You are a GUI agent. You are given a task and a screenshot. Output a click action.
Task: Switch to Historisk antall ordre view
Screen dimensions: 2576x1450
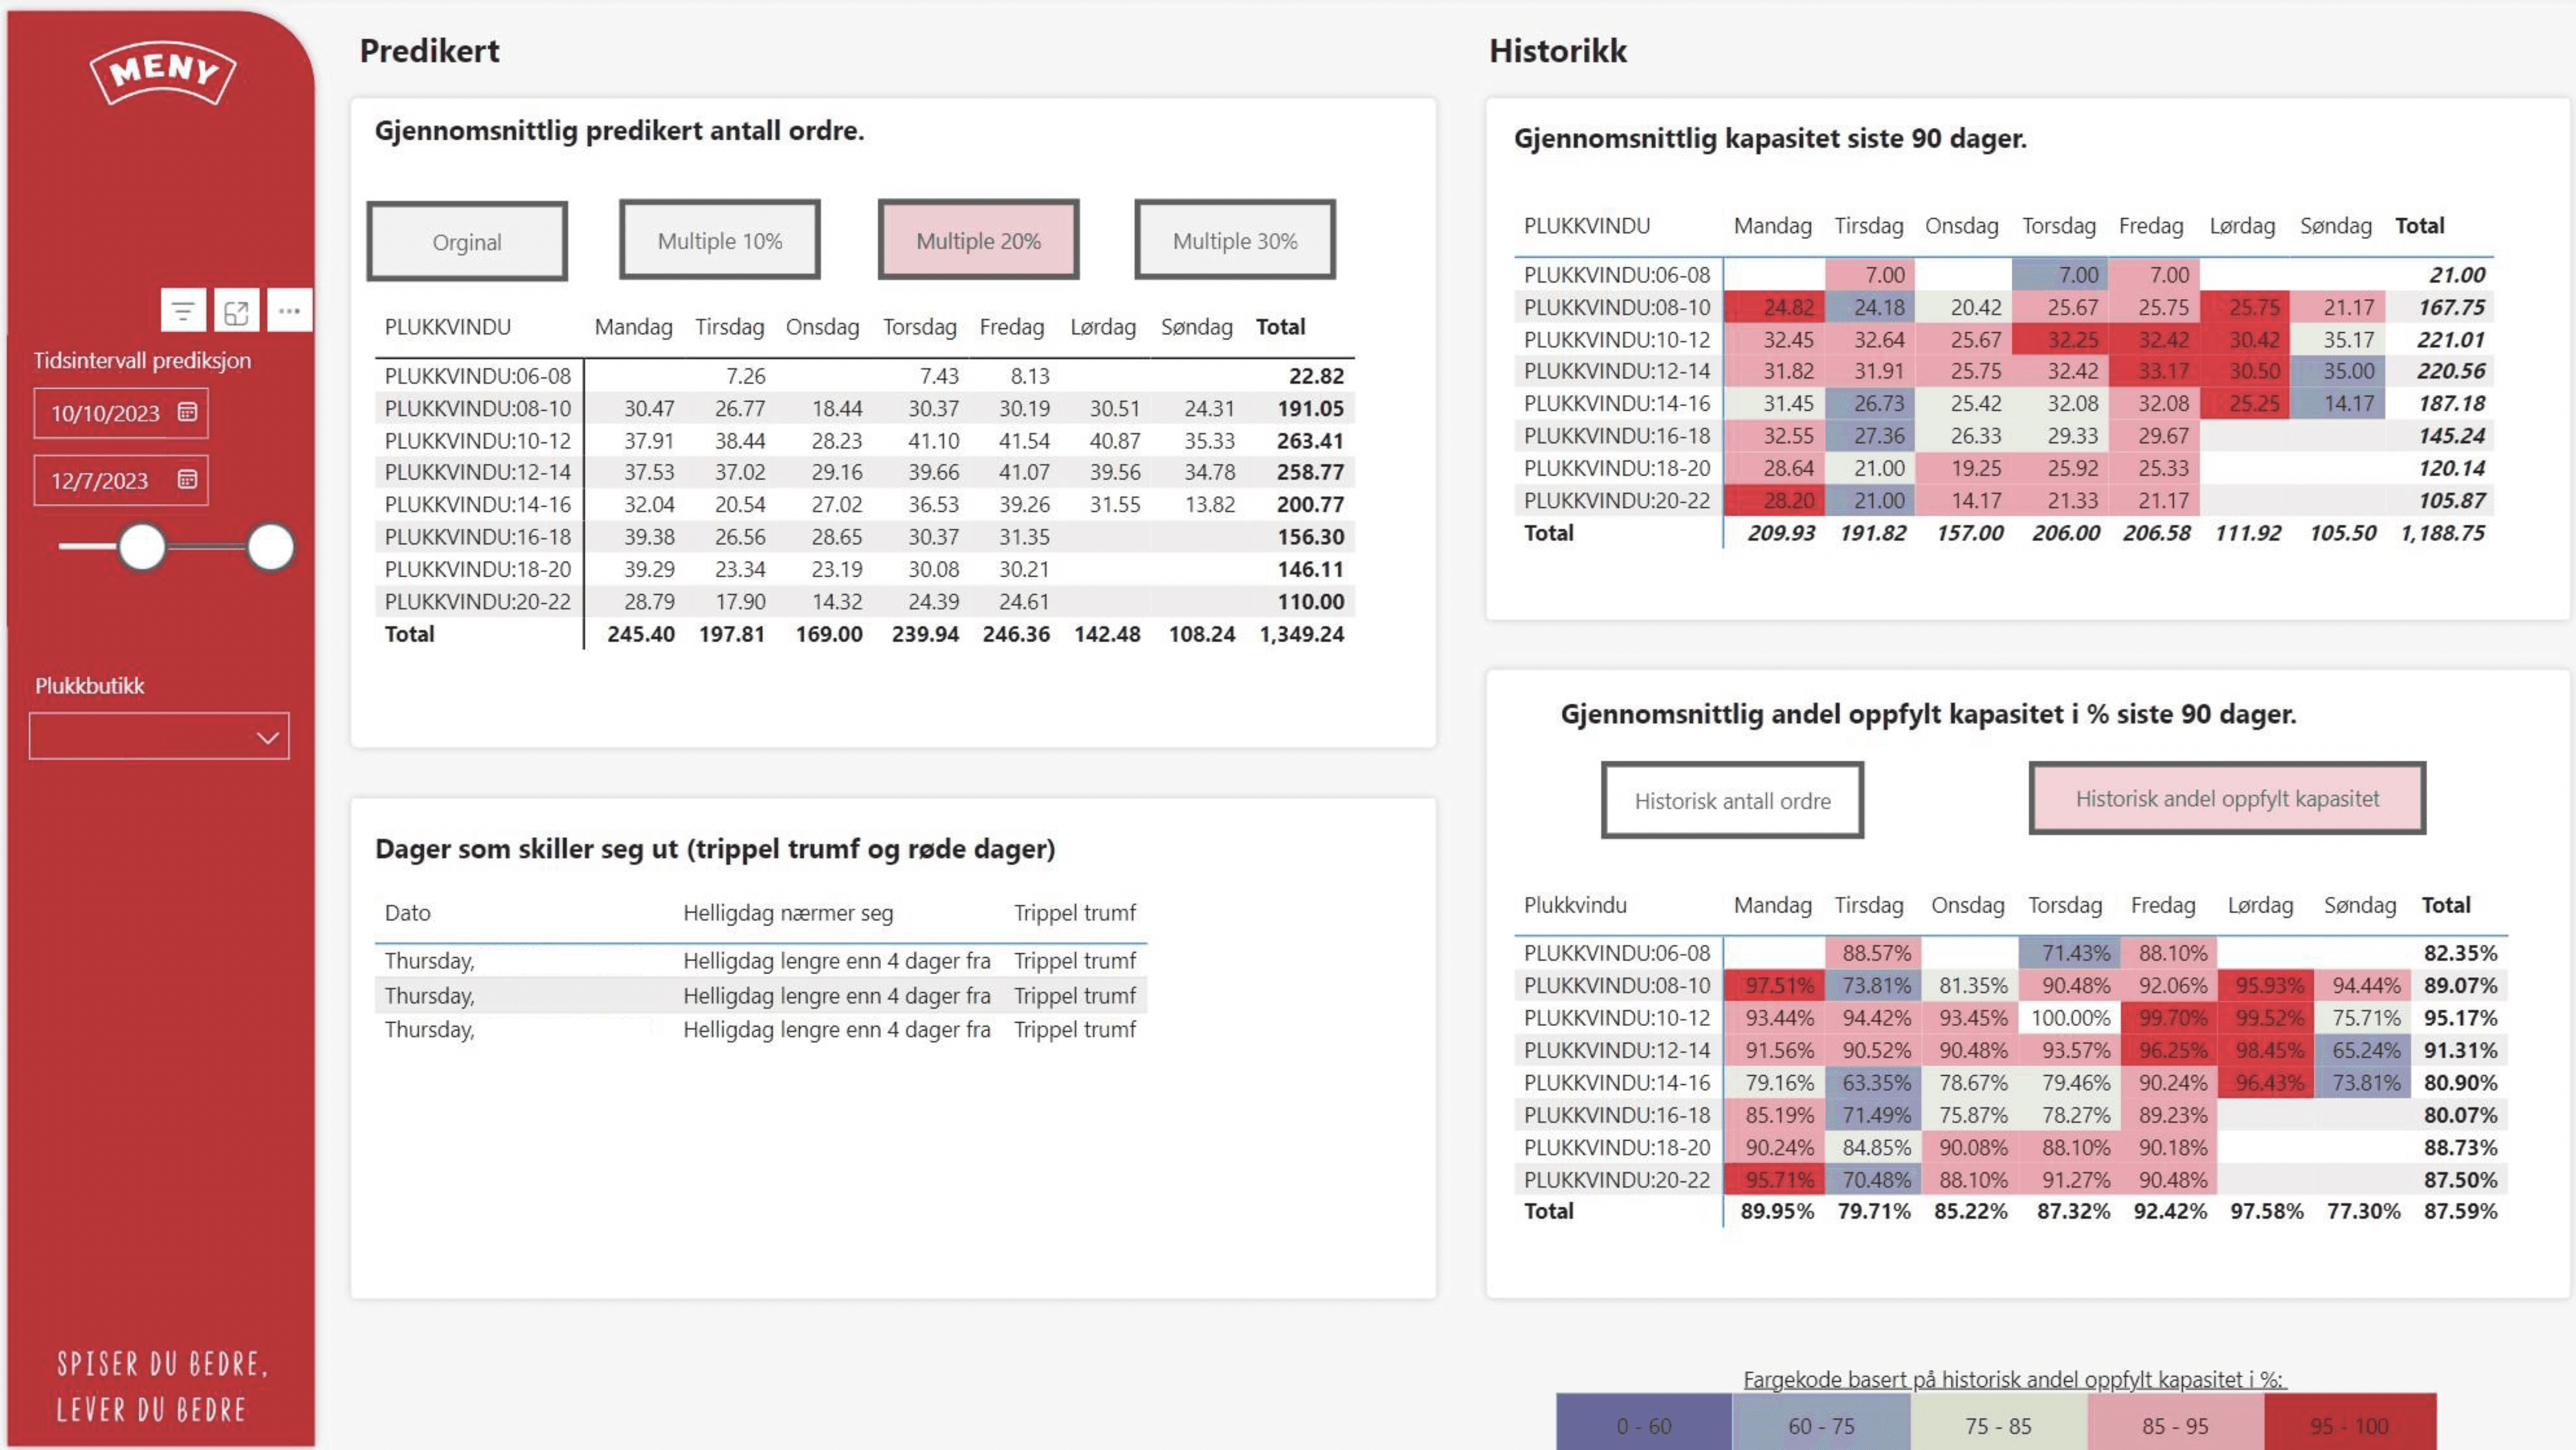tap(1732, 800)
